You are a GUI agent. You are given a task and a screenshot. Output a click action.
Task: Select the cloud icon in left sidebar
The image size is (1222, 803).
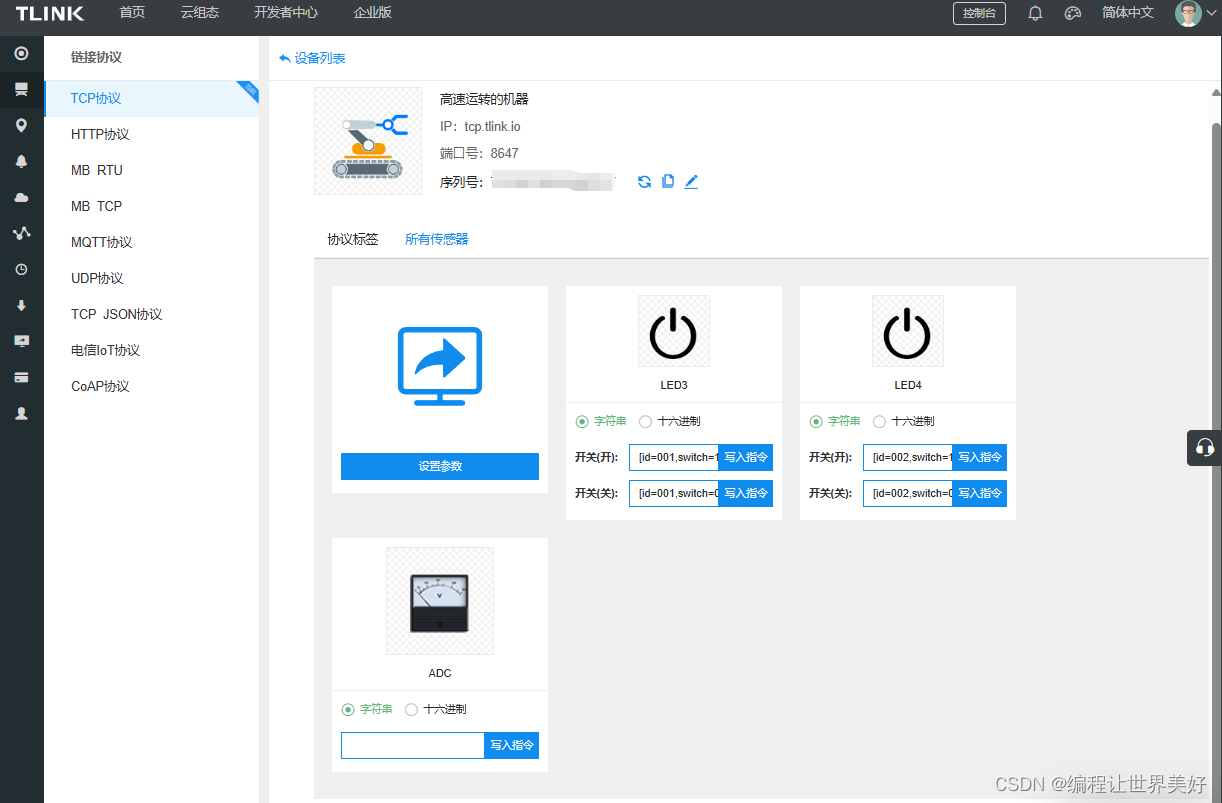pyautogui.click(x=22, y=197)
